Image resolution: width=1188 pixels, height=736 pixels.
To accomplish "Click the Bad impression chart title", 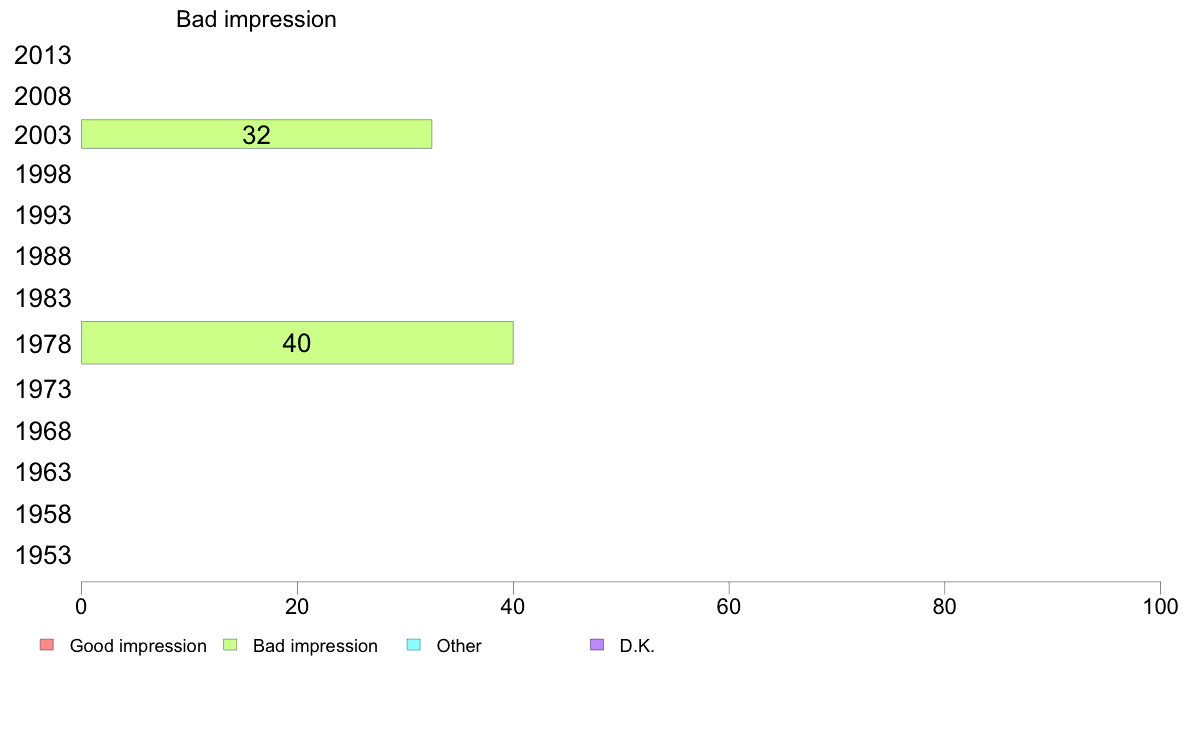I will click(256, 19).
